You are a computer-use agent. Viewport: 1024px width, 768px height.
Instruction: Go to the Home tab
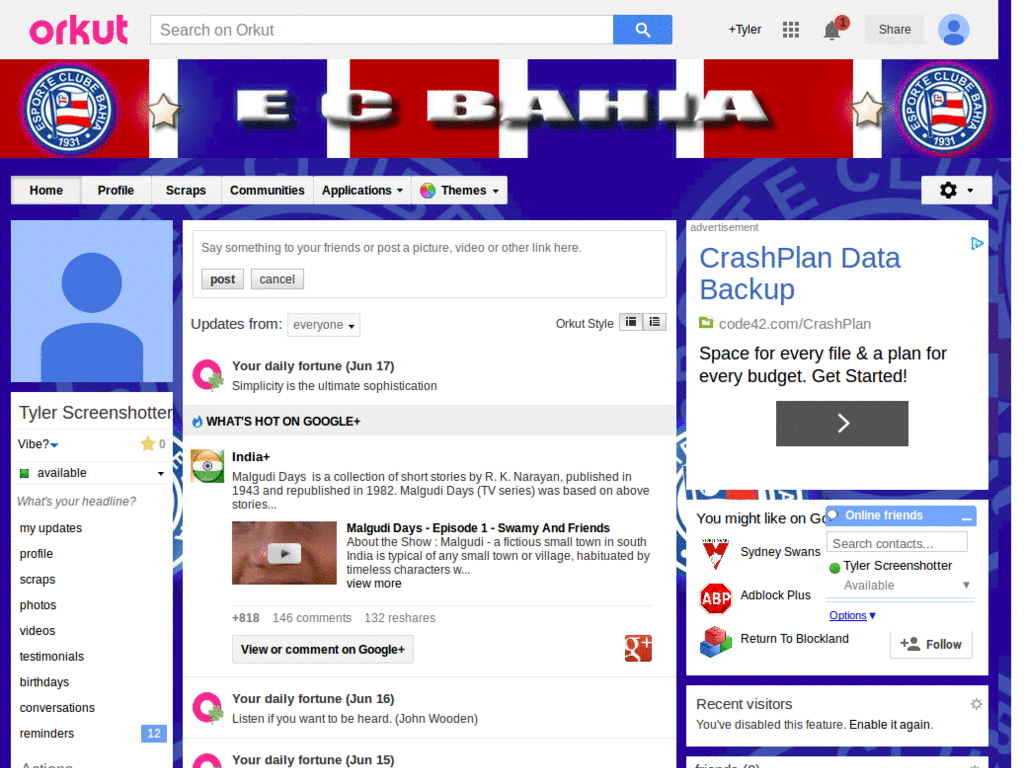(x=46, y=191)
